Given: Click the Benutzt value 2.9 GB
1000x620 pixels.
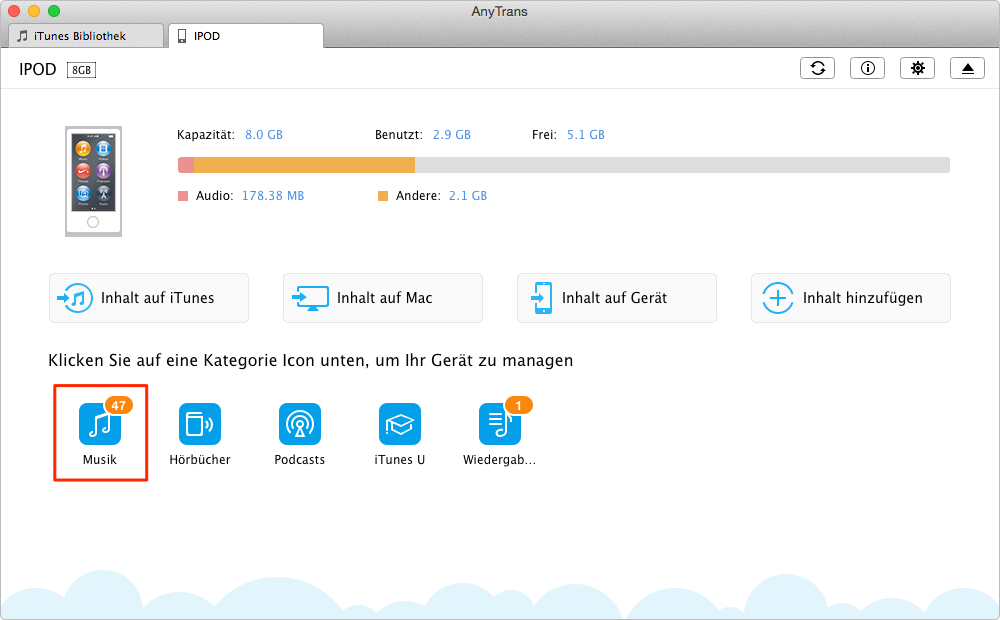Looking at the screenshot, I should click(x=452, y=135).
